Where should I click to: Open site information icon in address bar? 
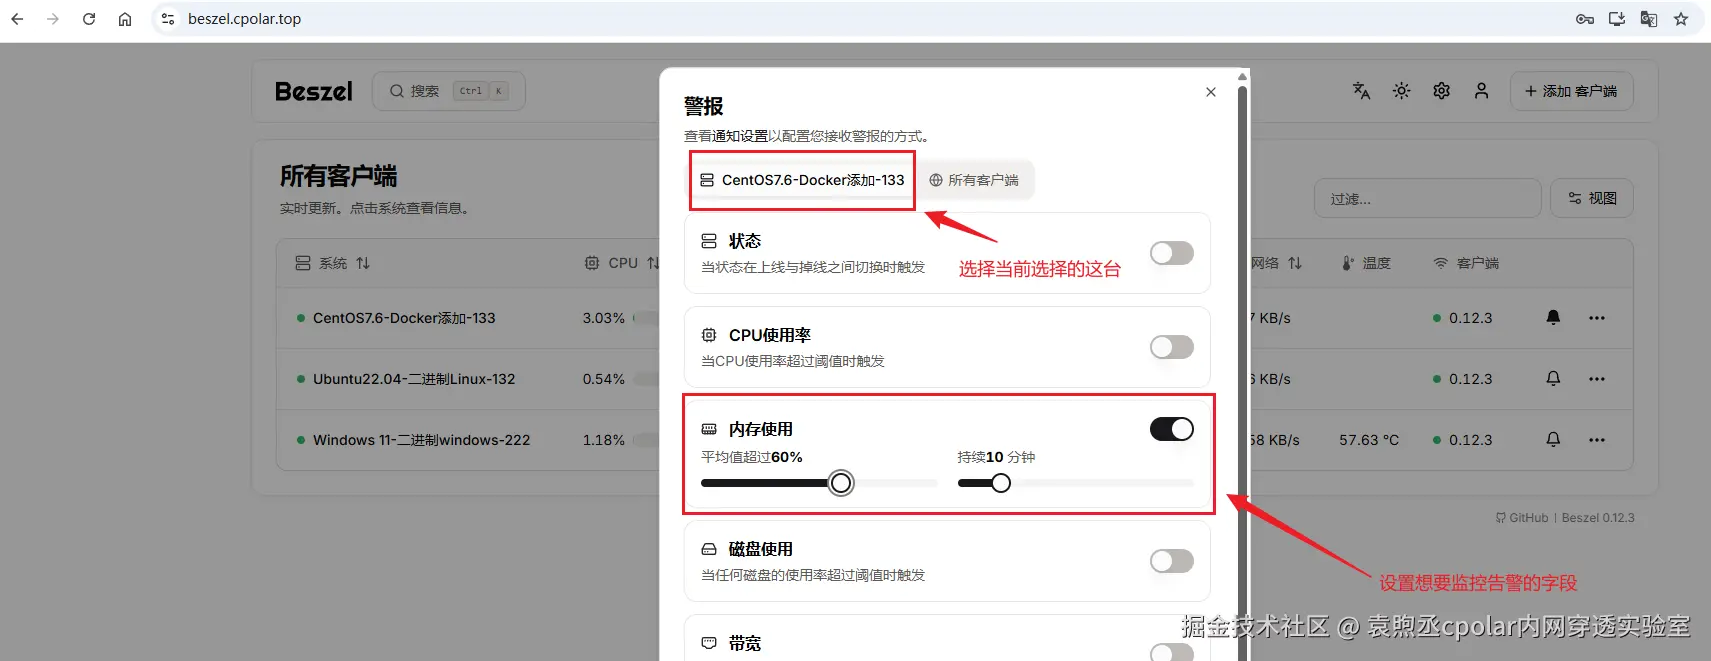(168, 19)
